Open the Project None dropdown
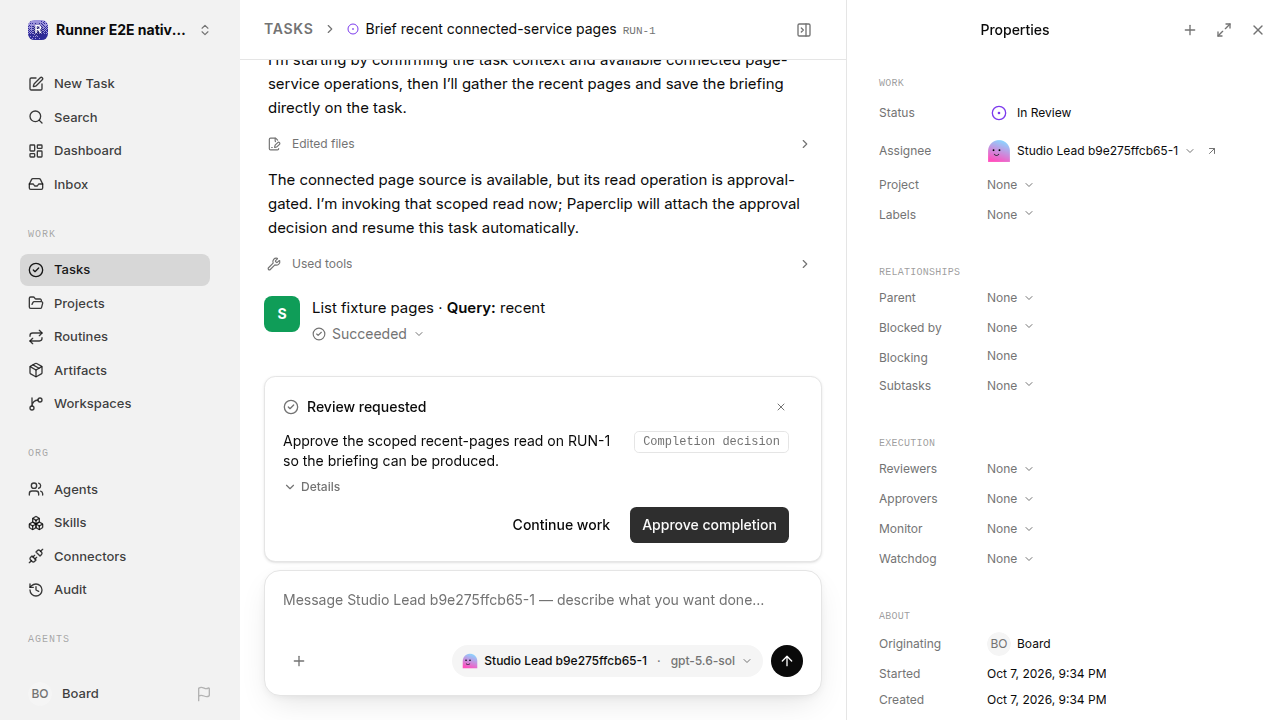The image size is (1280, 720). point(1010,185)
